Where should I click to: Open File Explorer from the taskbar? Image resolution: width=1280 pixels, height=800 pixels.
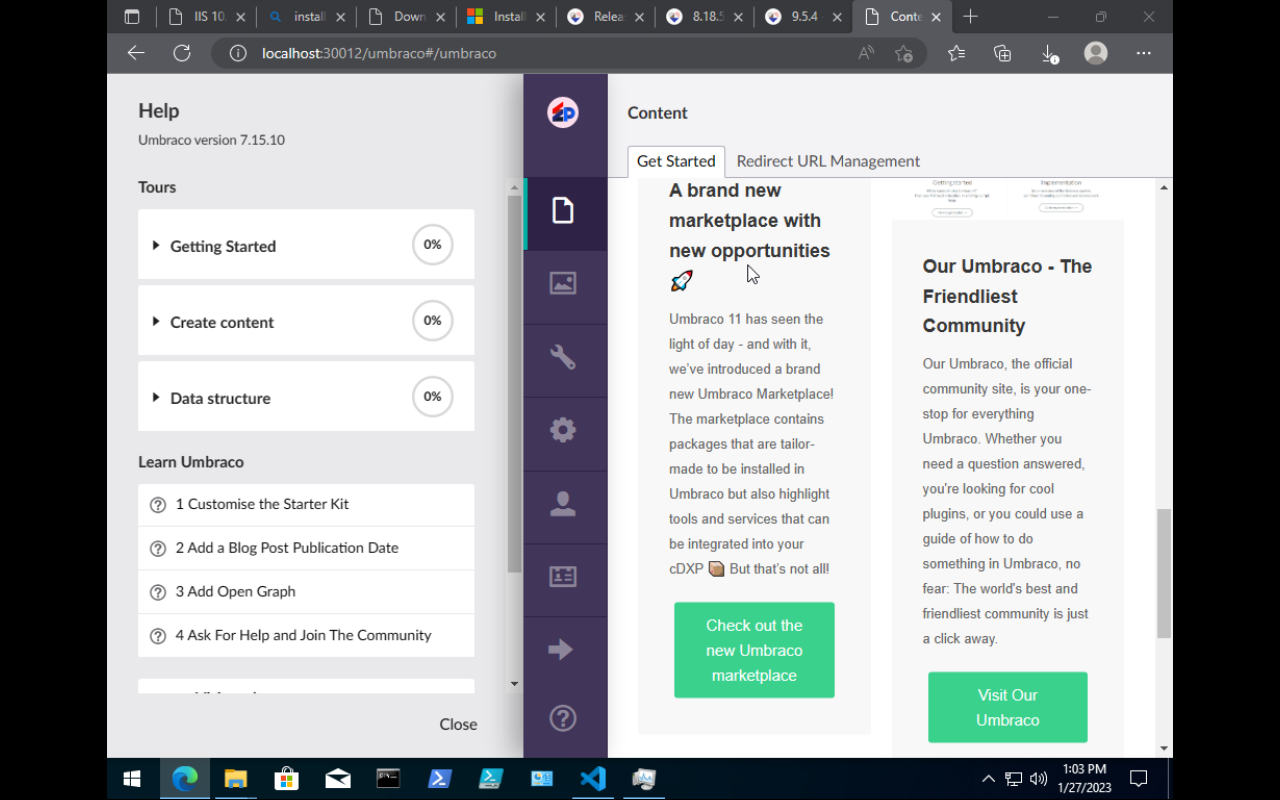coord(235,778)
